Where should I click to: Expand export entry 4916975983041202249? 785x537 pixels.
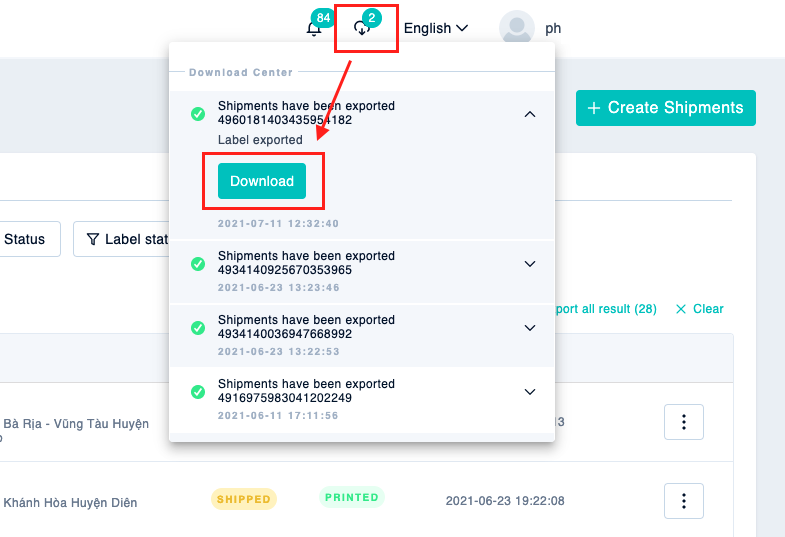(530, 392)
